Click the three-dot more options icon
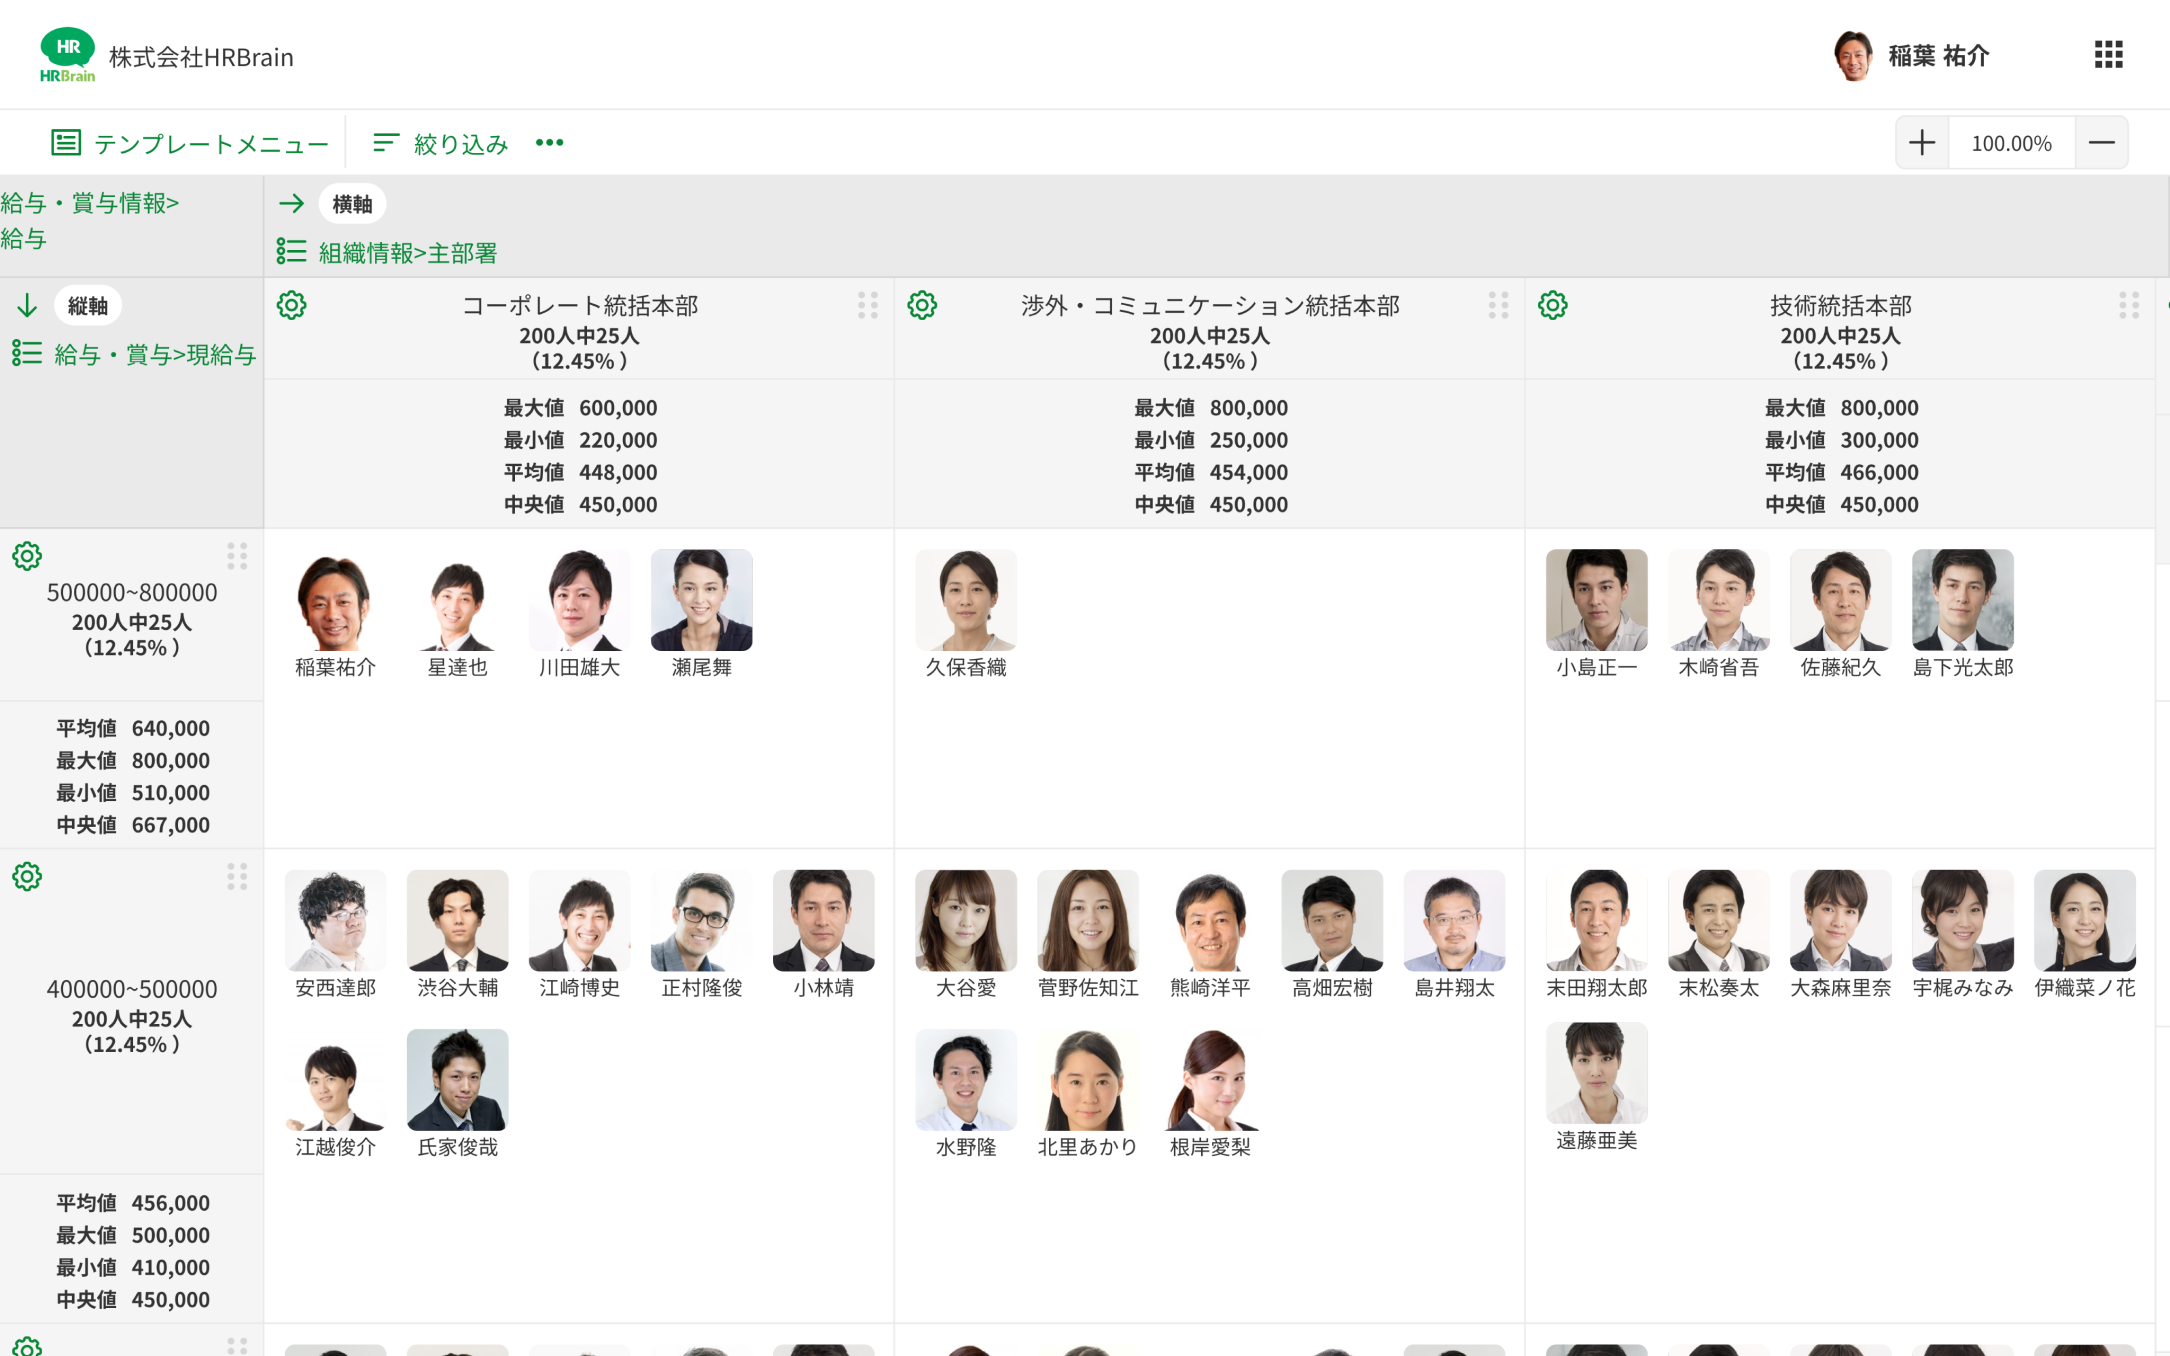 tap(549, 143)
